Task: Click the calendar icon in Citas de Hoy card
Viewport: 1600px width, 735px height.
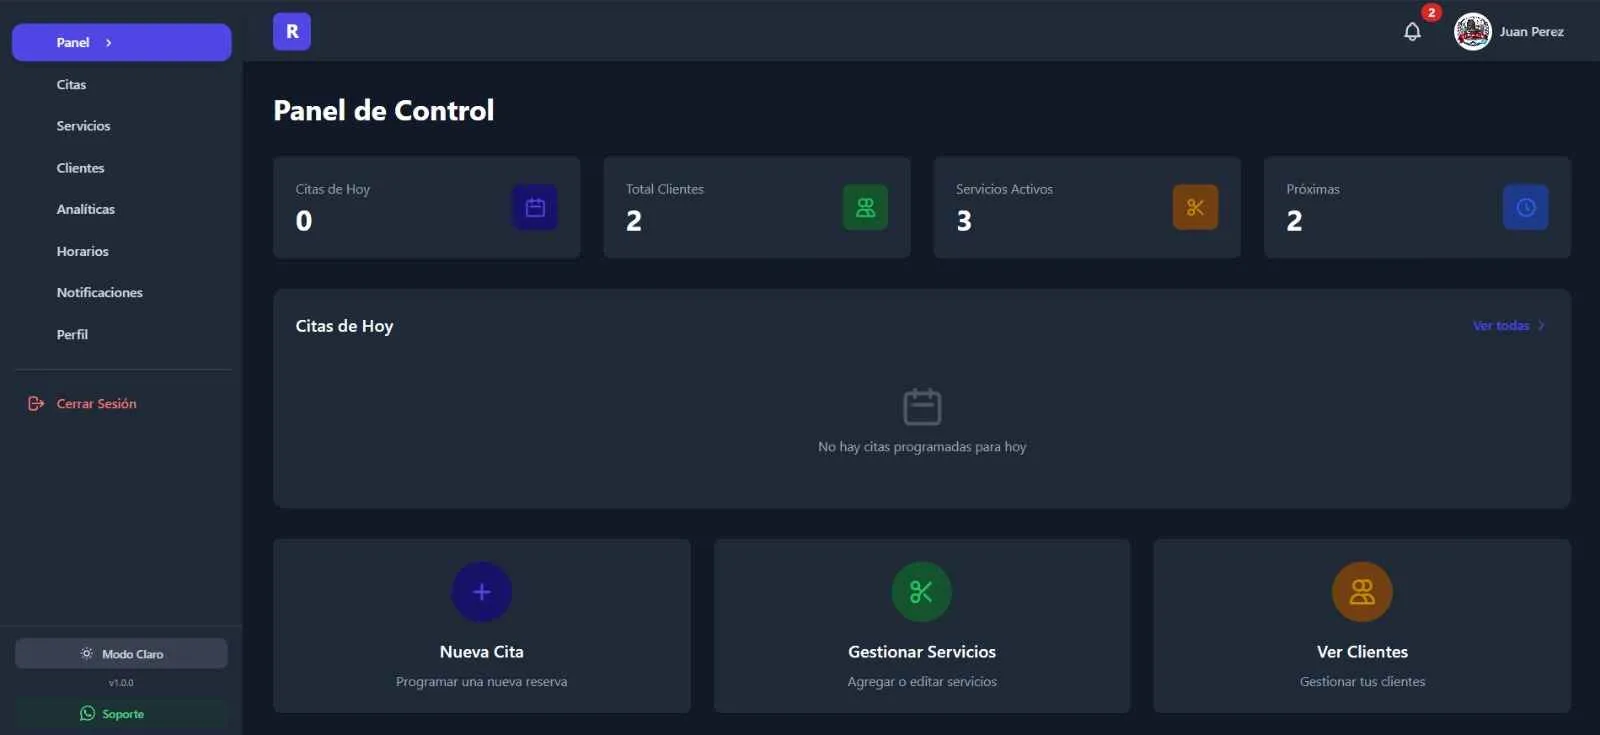Action: [x=535, y=208]
